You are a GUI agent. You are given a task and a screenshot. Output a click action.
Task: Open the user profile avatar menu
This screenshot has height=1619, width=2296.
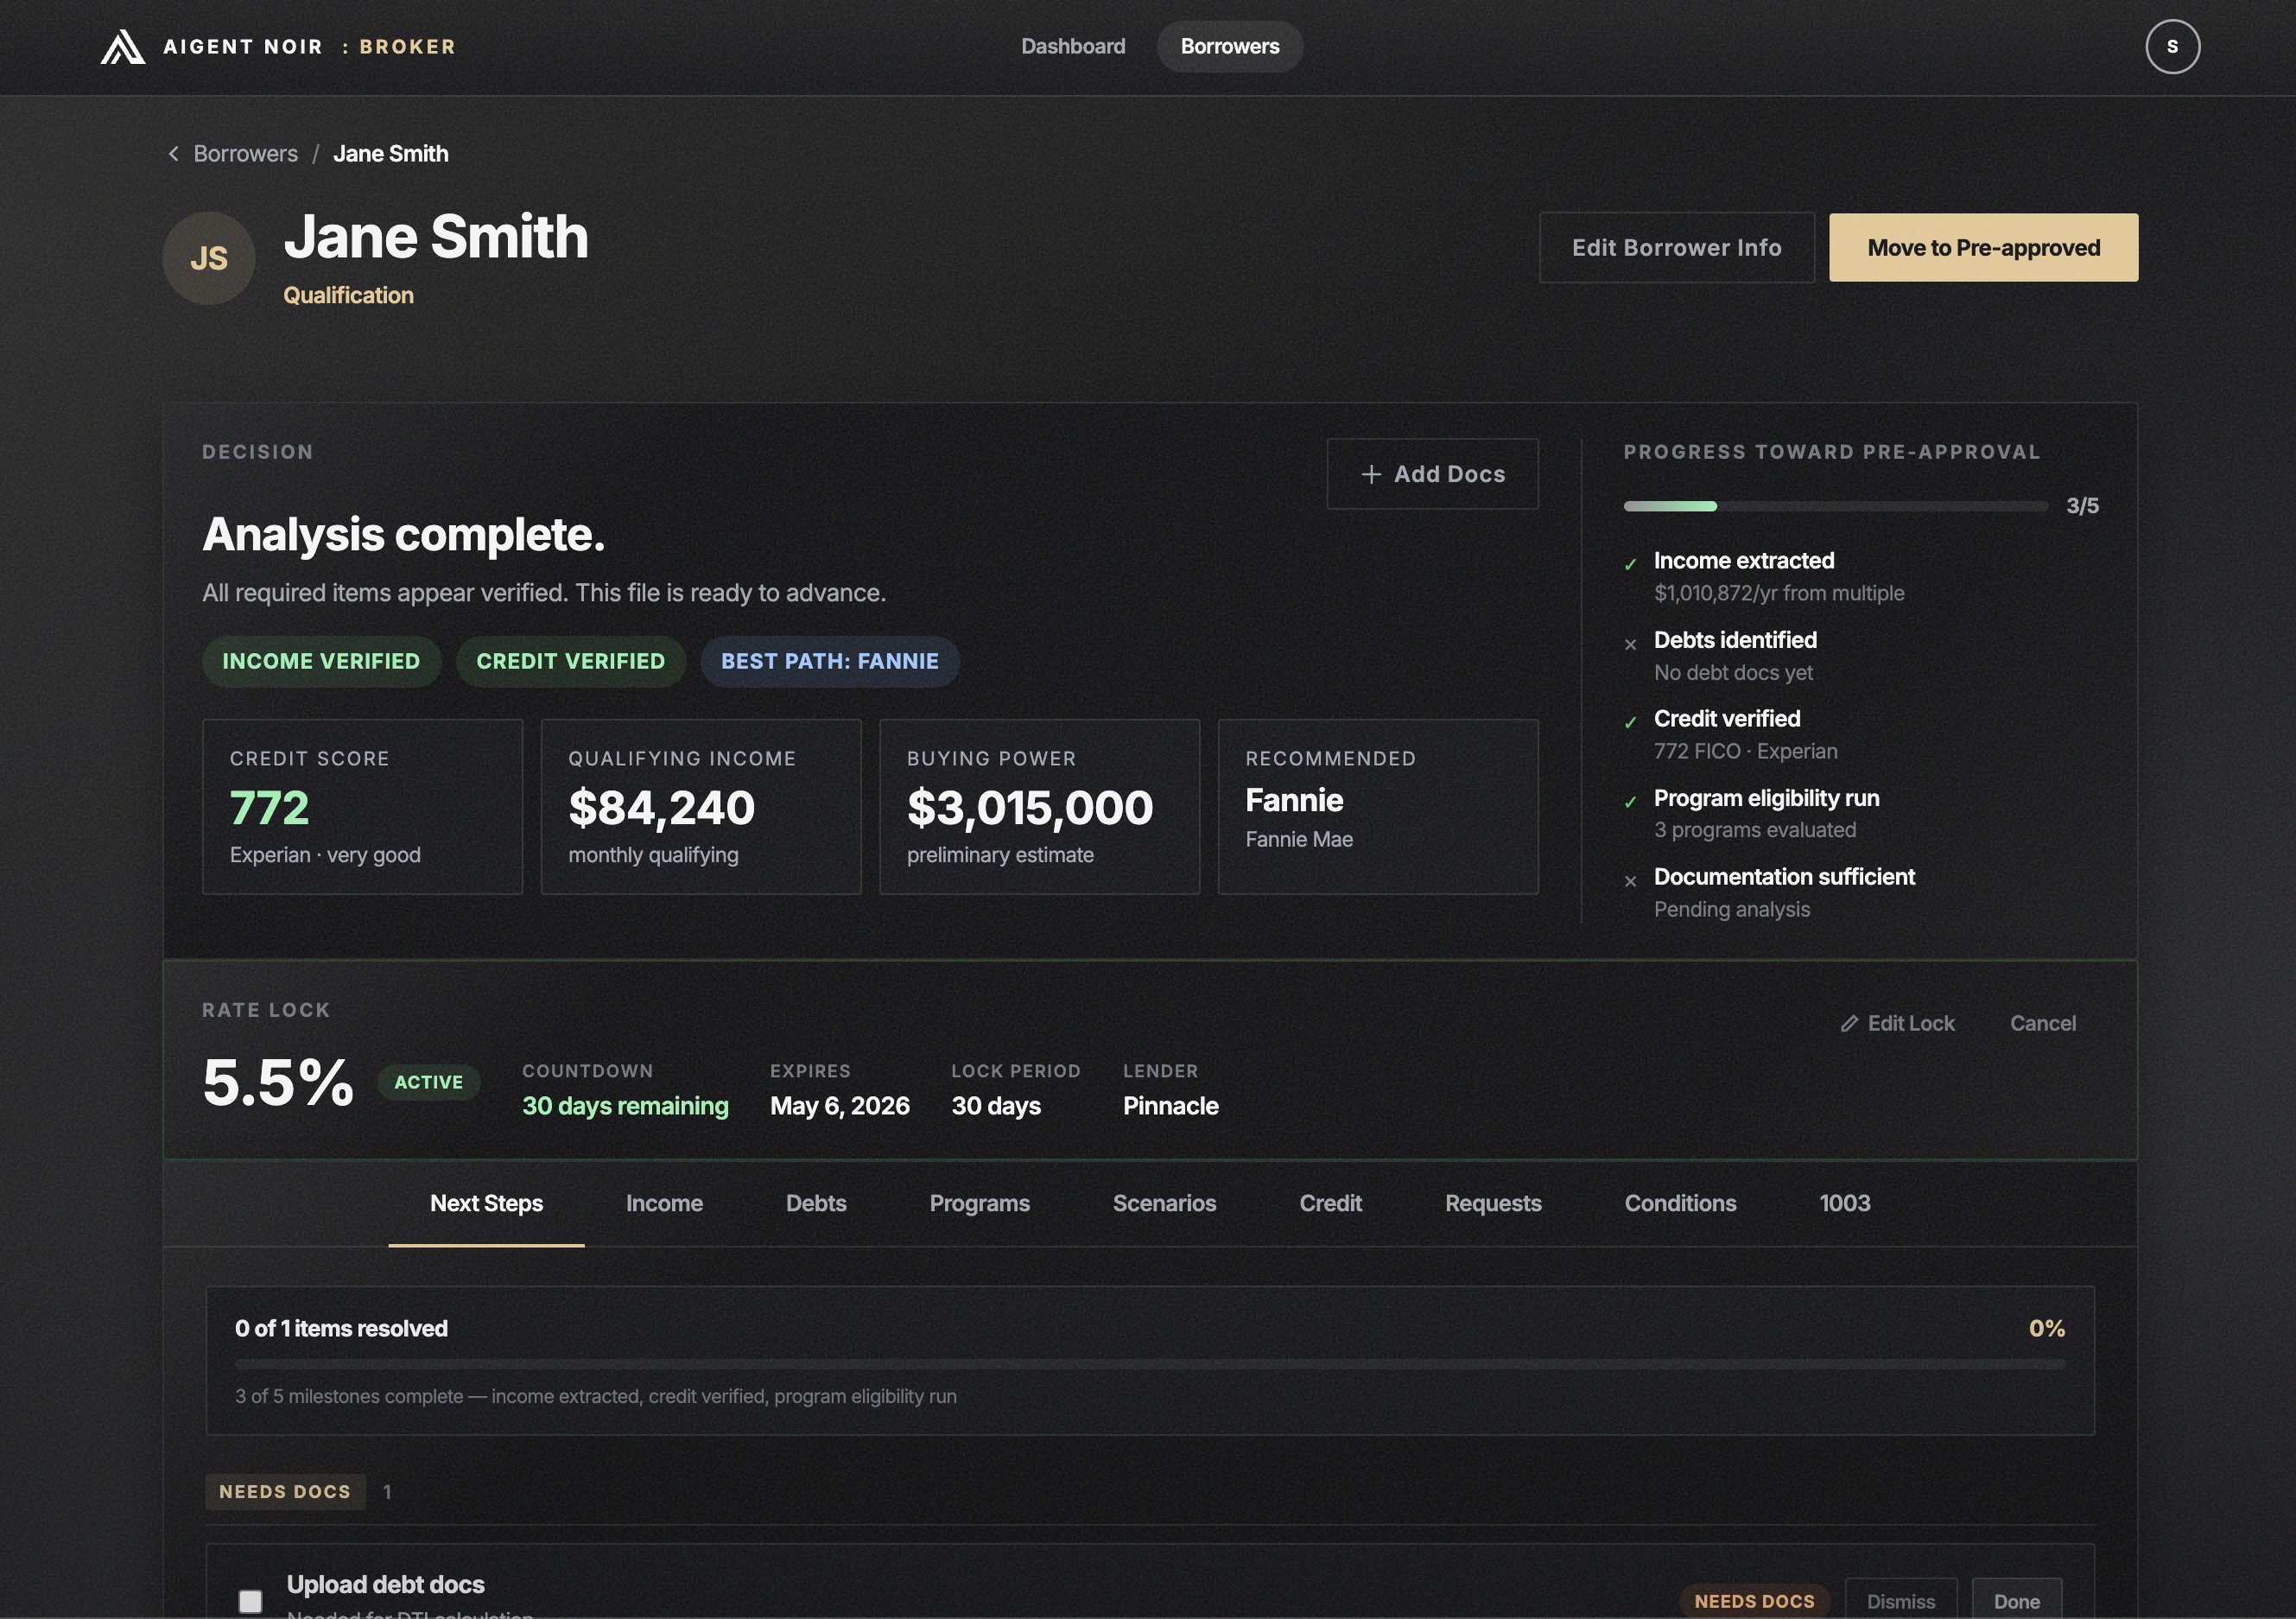(2173, 46)
